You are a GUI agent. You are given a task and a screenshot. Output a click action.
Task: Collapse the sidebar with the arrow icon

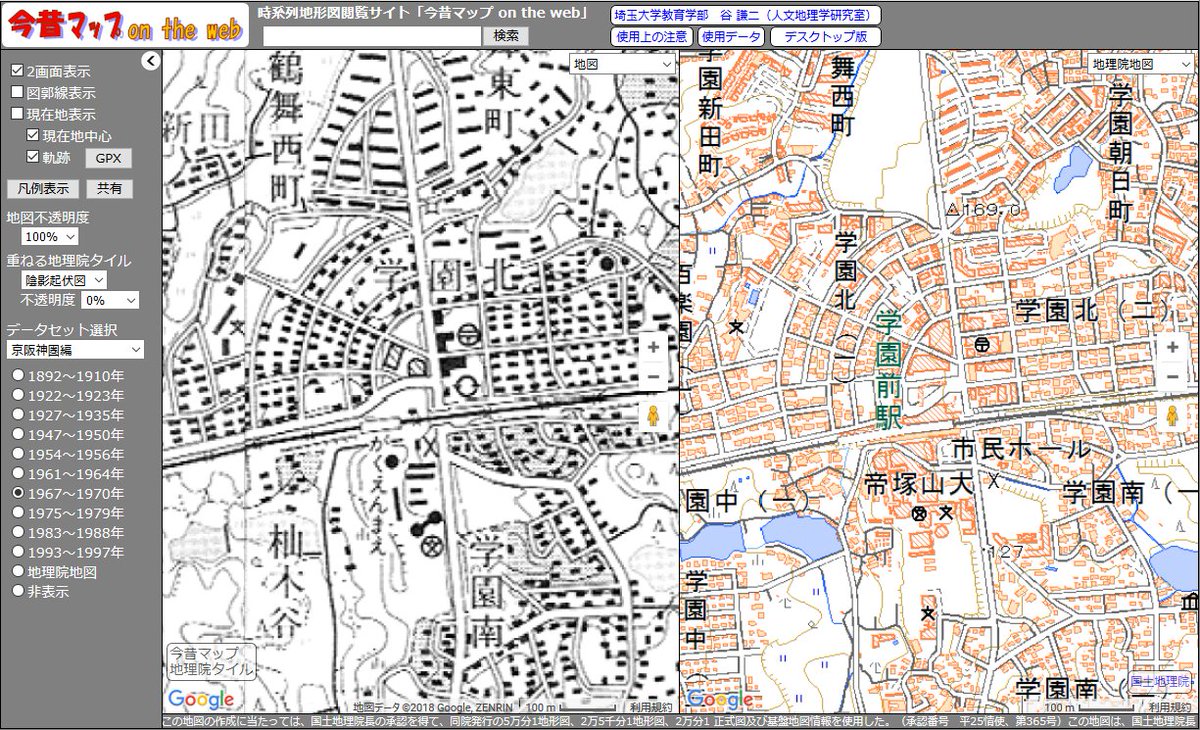coord(151,62)
